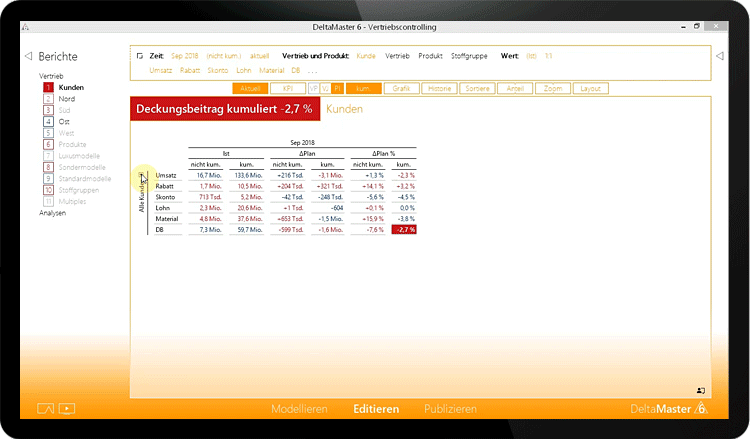This screenshot has height=439, width=750.
Task: Toggle the VP comparison button
Action: tap(314, 88)
